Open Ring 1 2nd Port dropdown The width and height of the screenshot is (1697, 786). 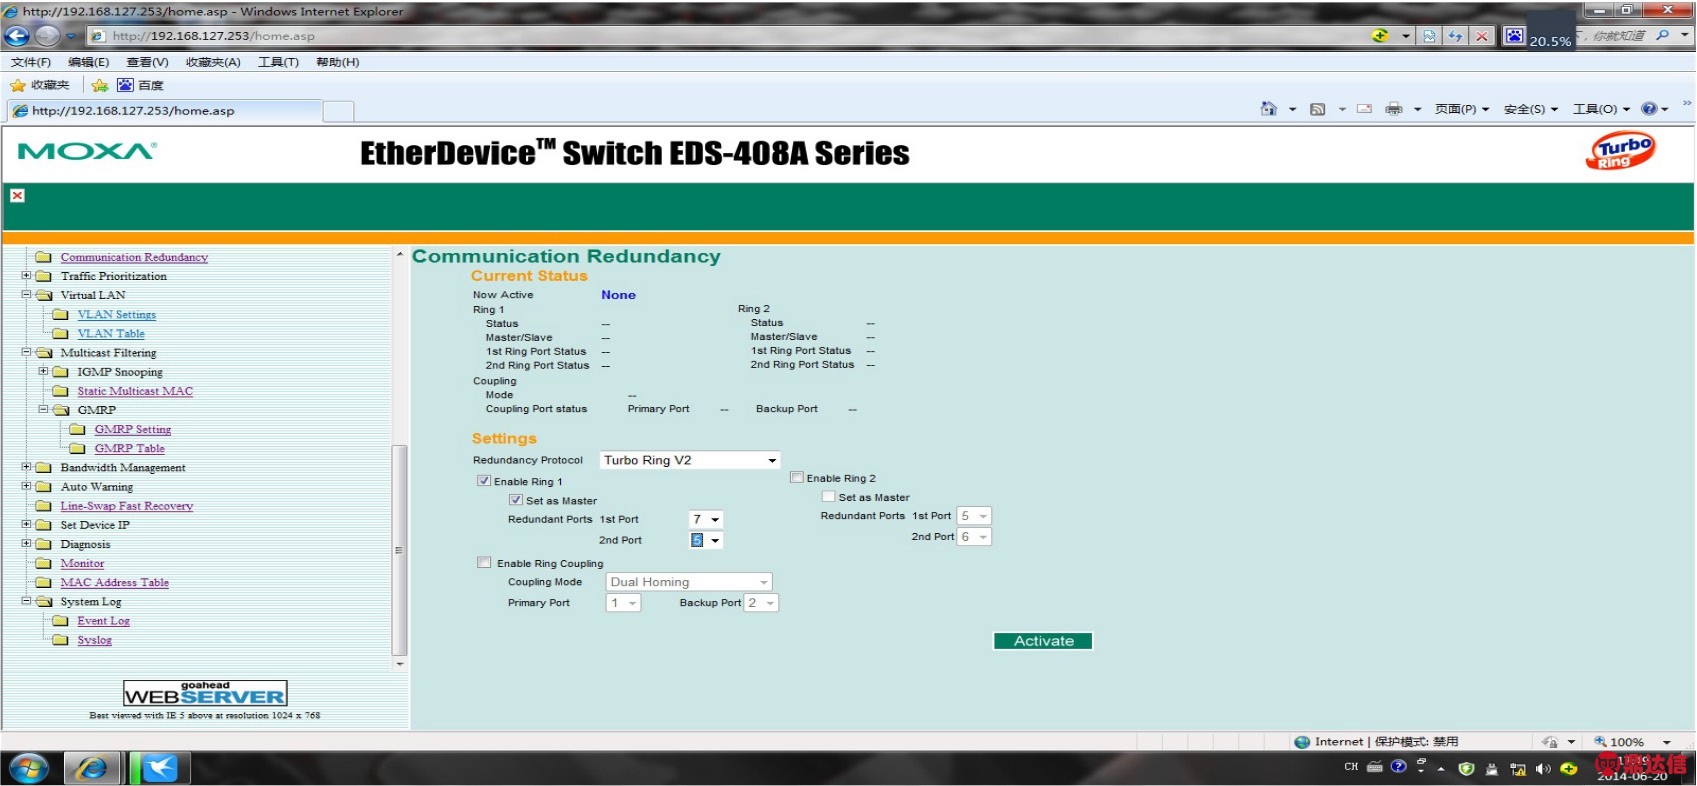(x=705, y=540)
